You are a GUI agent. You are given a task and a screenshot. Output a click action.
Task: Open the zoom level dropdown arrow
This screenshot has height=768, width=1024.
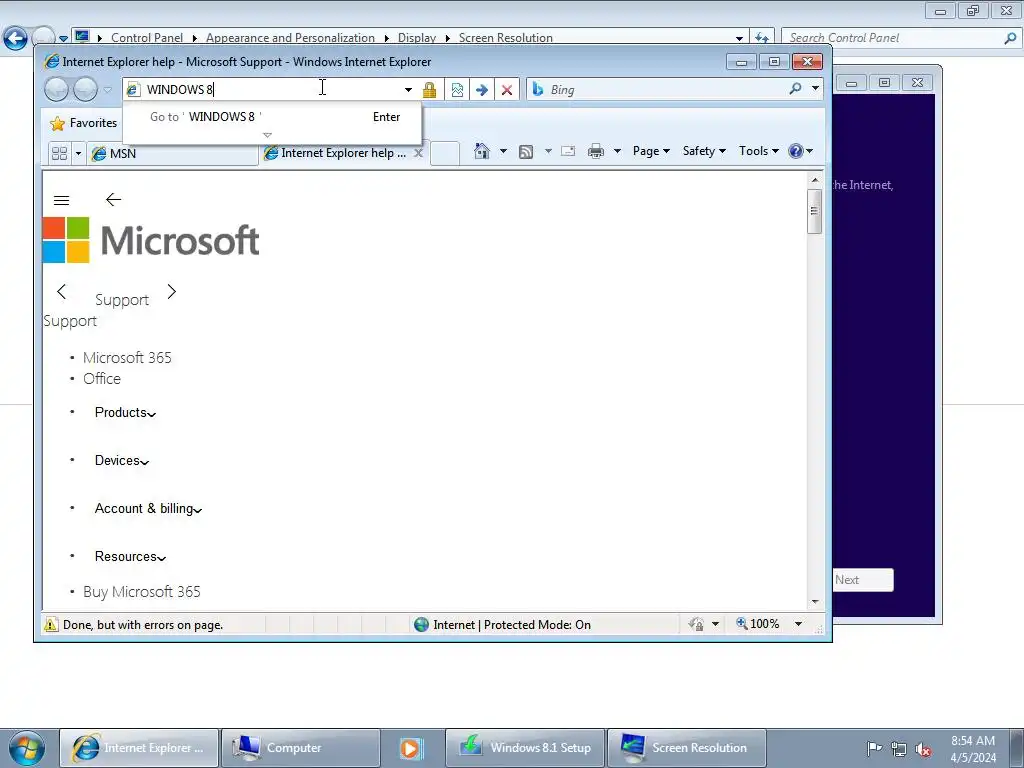coord(798,624)
